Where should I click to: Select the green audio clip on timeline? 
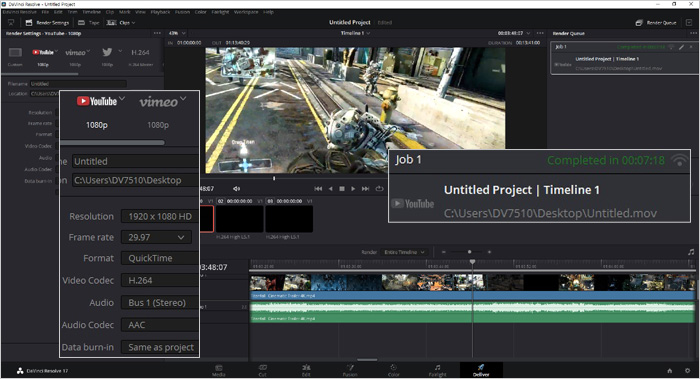[472, 312]
